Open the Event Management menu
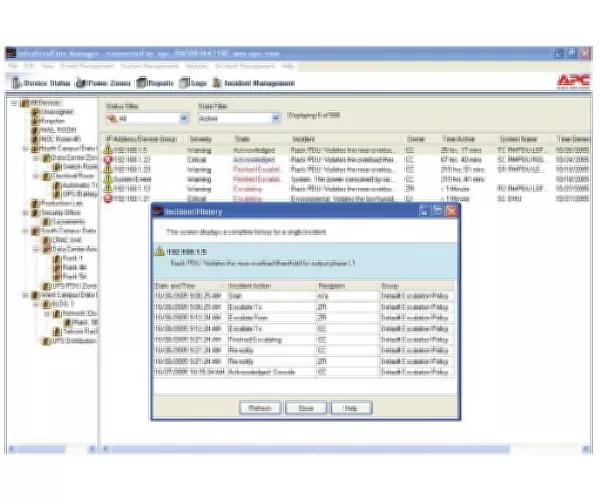This screenshot has width=600, height=500. coord(88,66)
